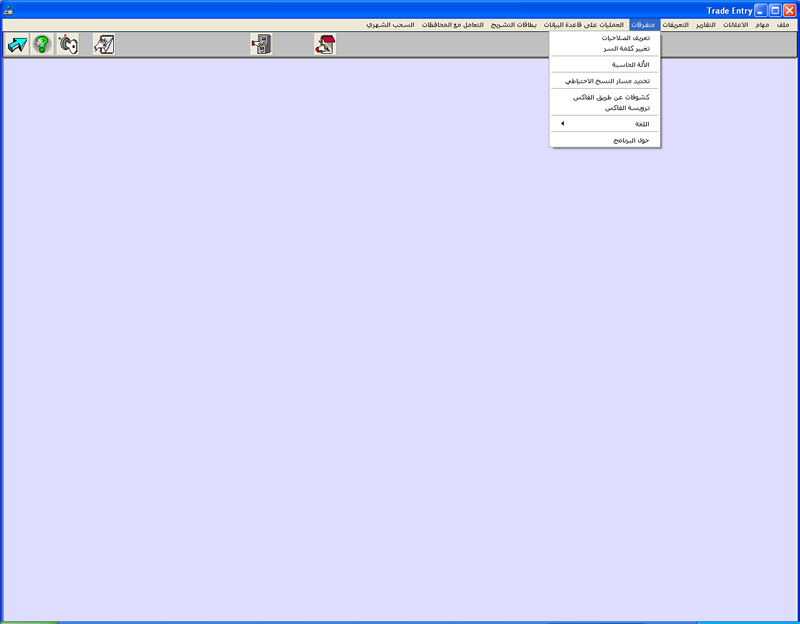Click the blue arrow exit icon
Screen dimensions: 800x624
[17, 44]
